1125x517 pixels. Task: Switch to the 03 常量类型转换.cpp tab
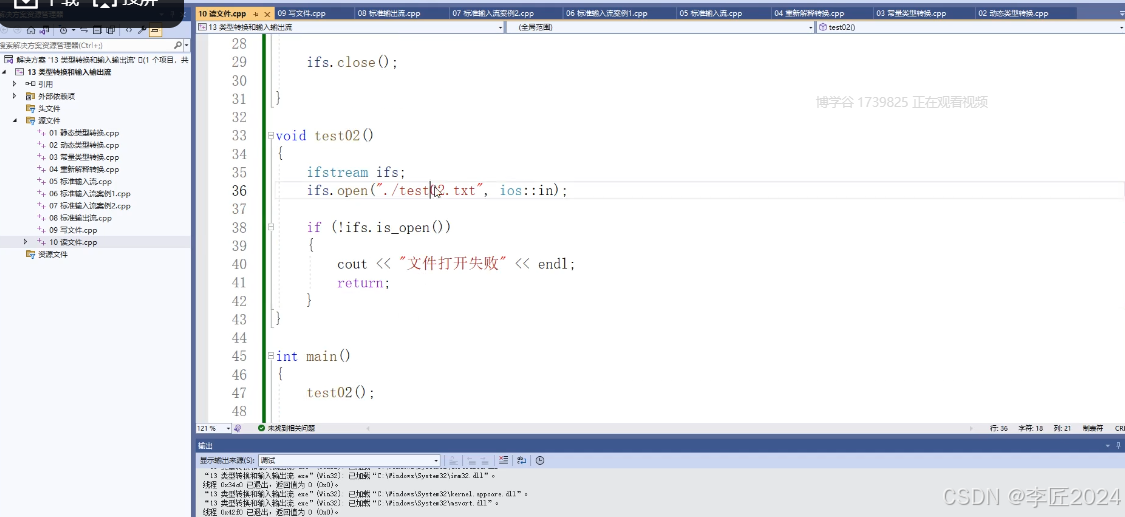point(911,13)
